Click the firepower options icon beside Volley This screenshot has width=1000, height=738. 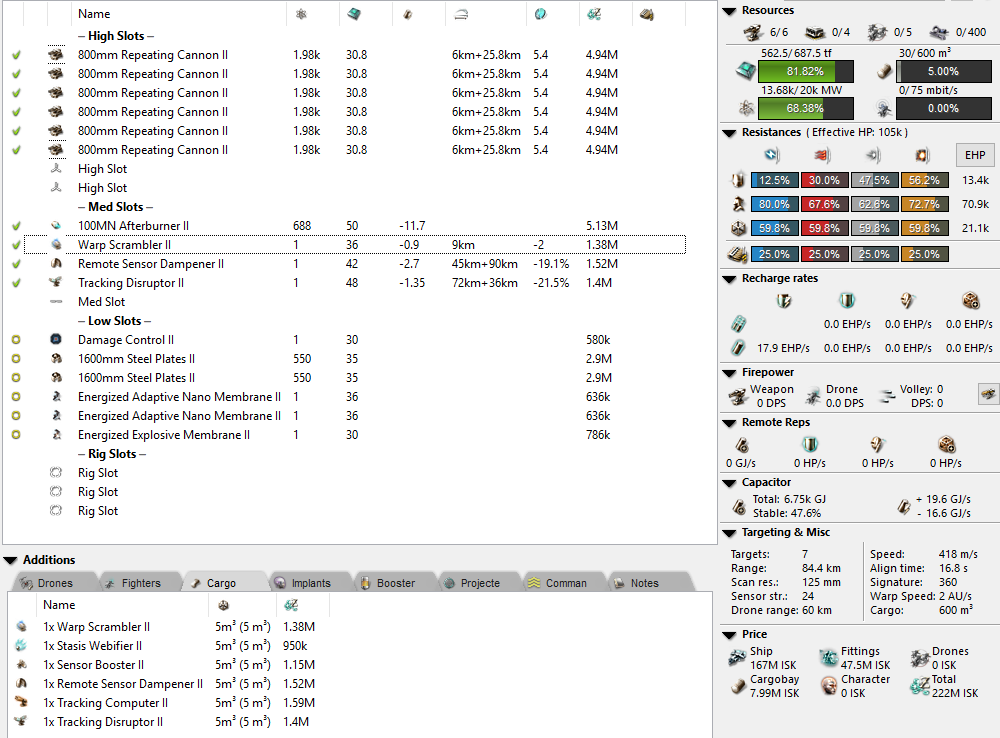tap(986, 394)
